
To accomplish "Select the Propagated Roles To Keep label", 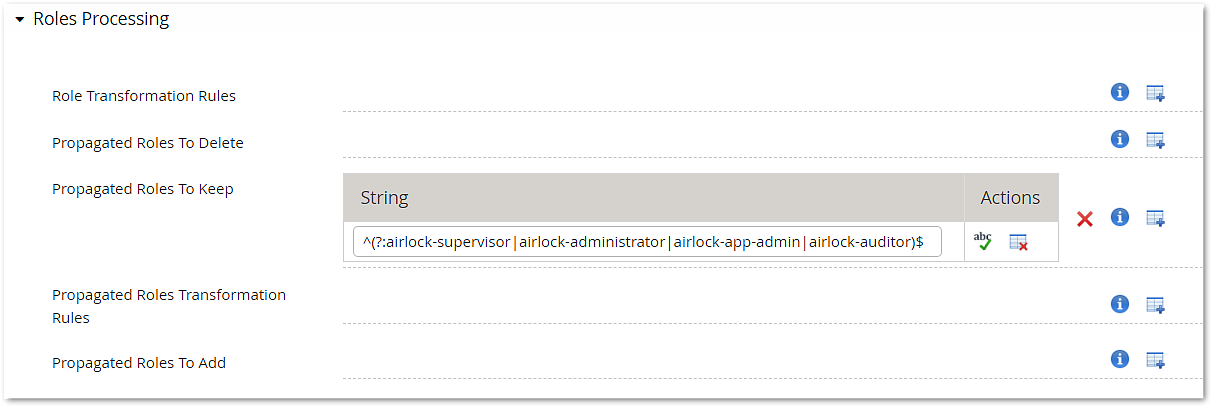I will (x=143, y=189).
